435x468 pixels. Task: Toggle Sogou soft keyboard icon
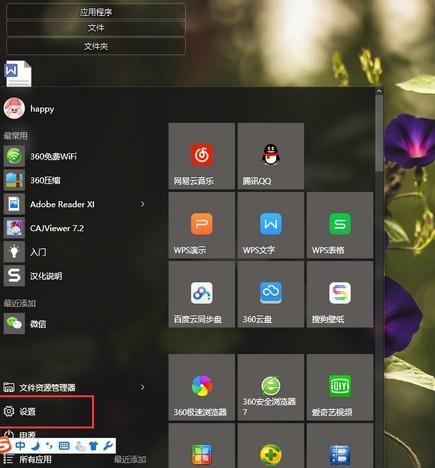coord(64,446)
